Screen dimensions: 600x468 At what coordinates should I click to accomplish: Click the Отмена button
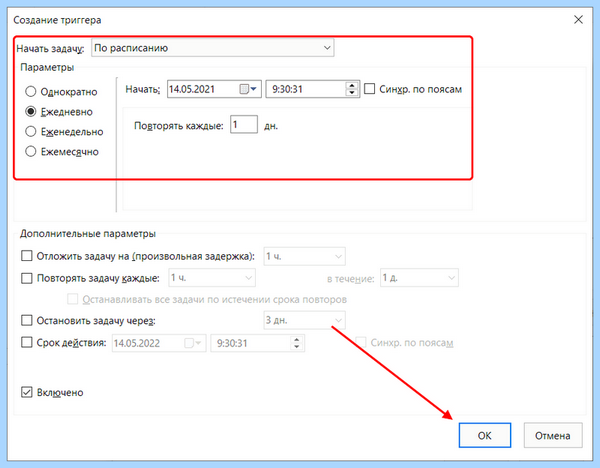tap(553, 435)
